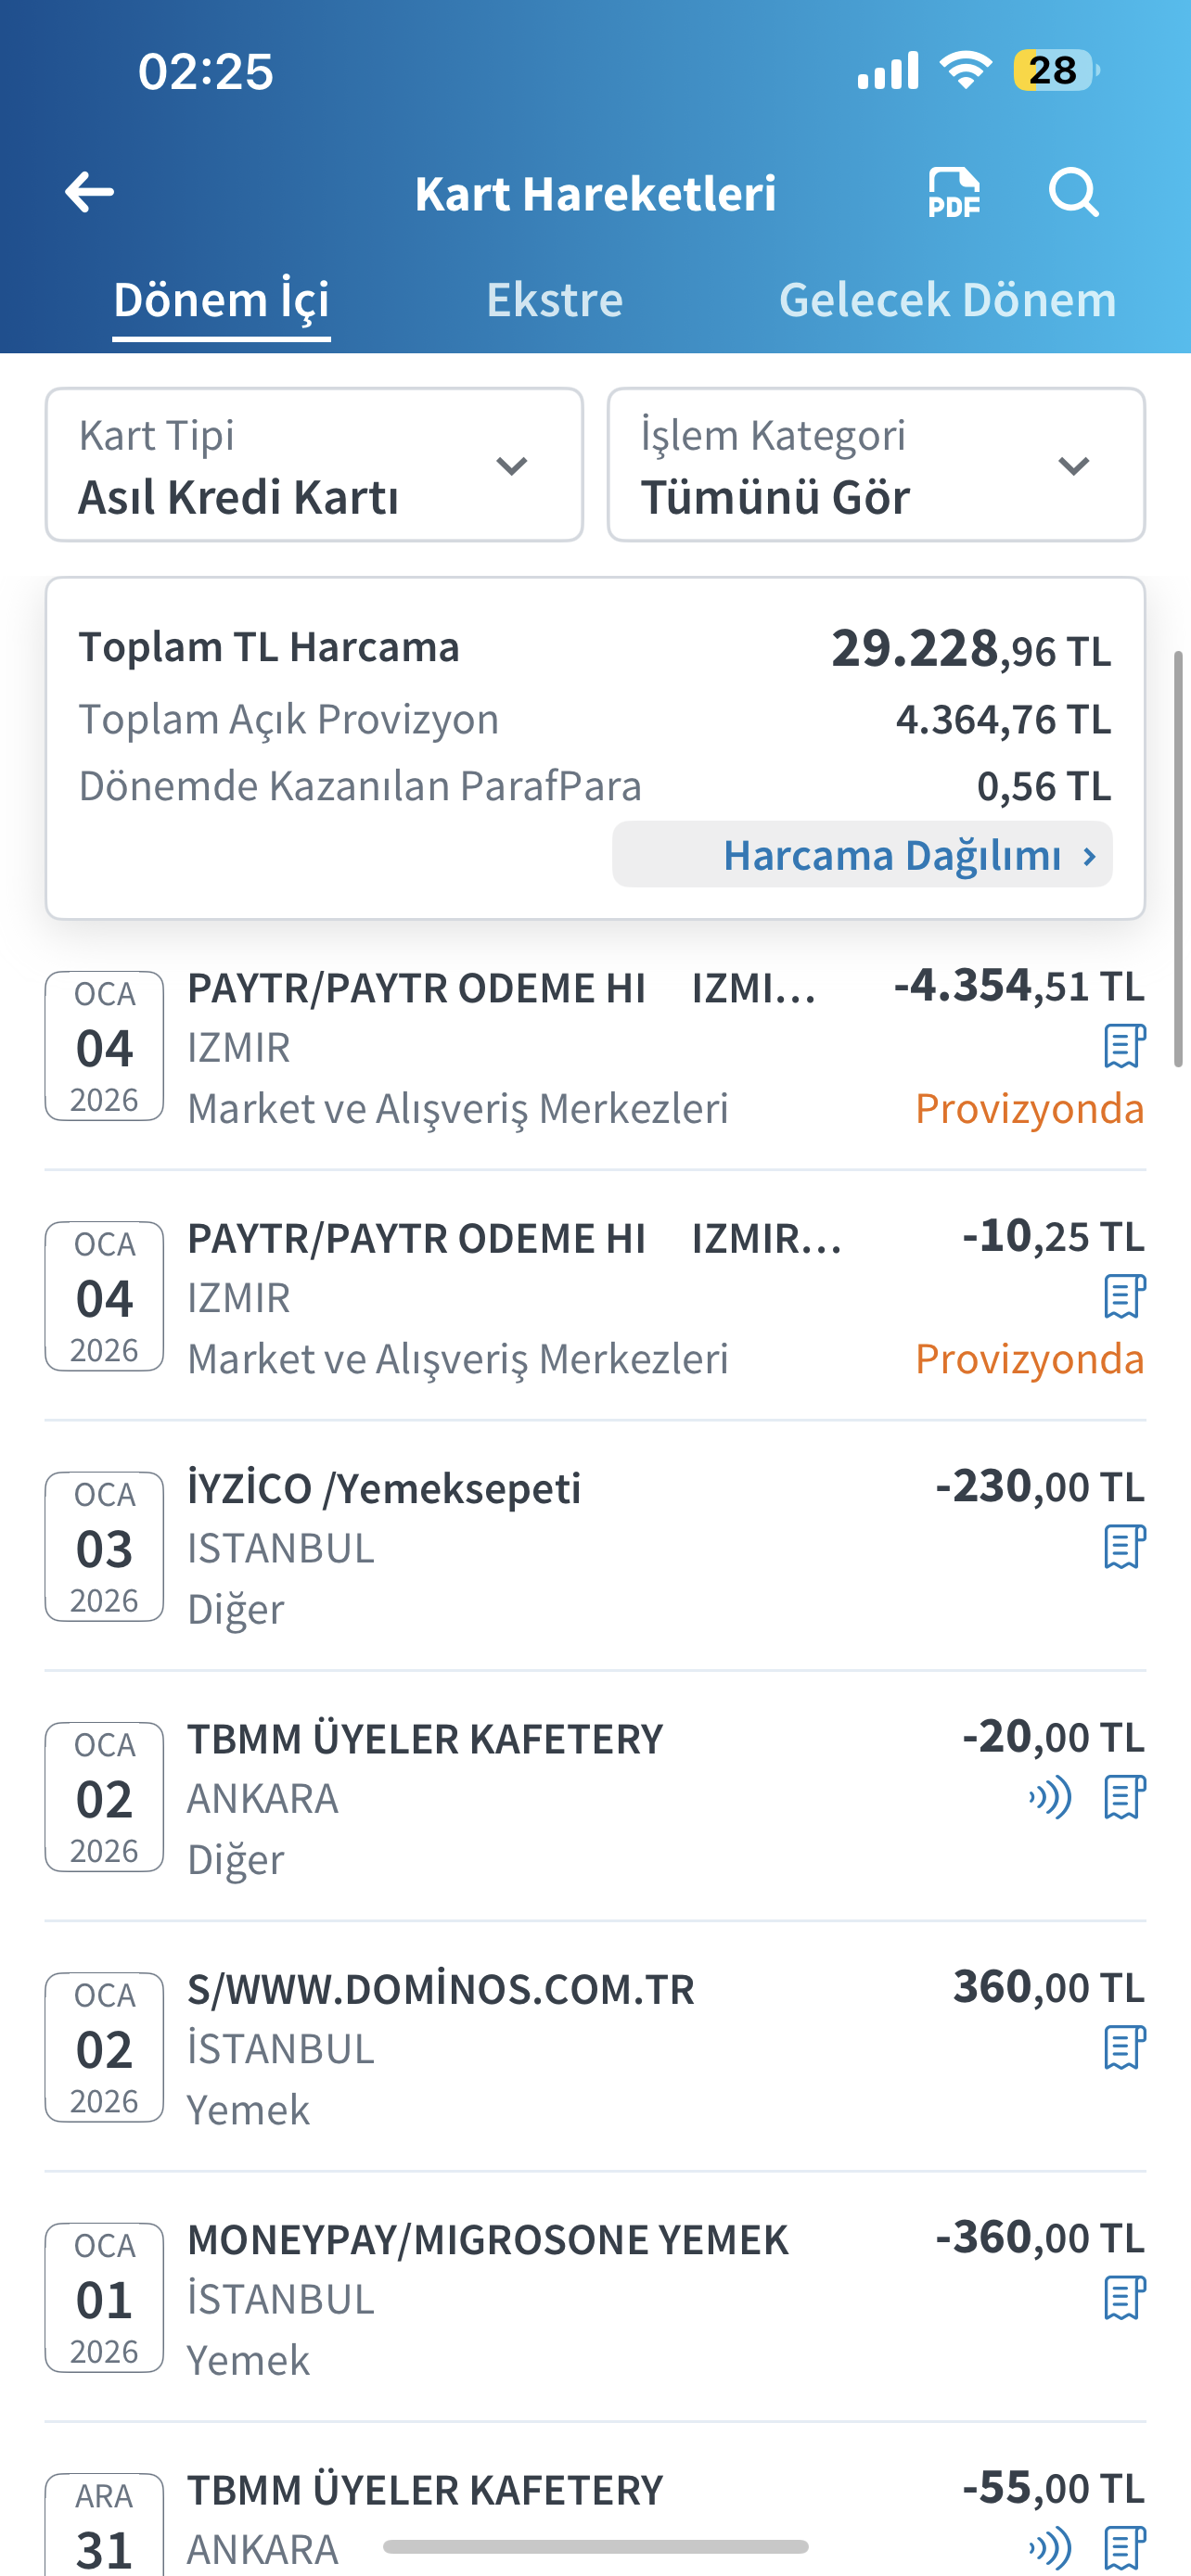Switch to the Gelecek Dönem tab

pyautogui.click(x=947, y=299)
